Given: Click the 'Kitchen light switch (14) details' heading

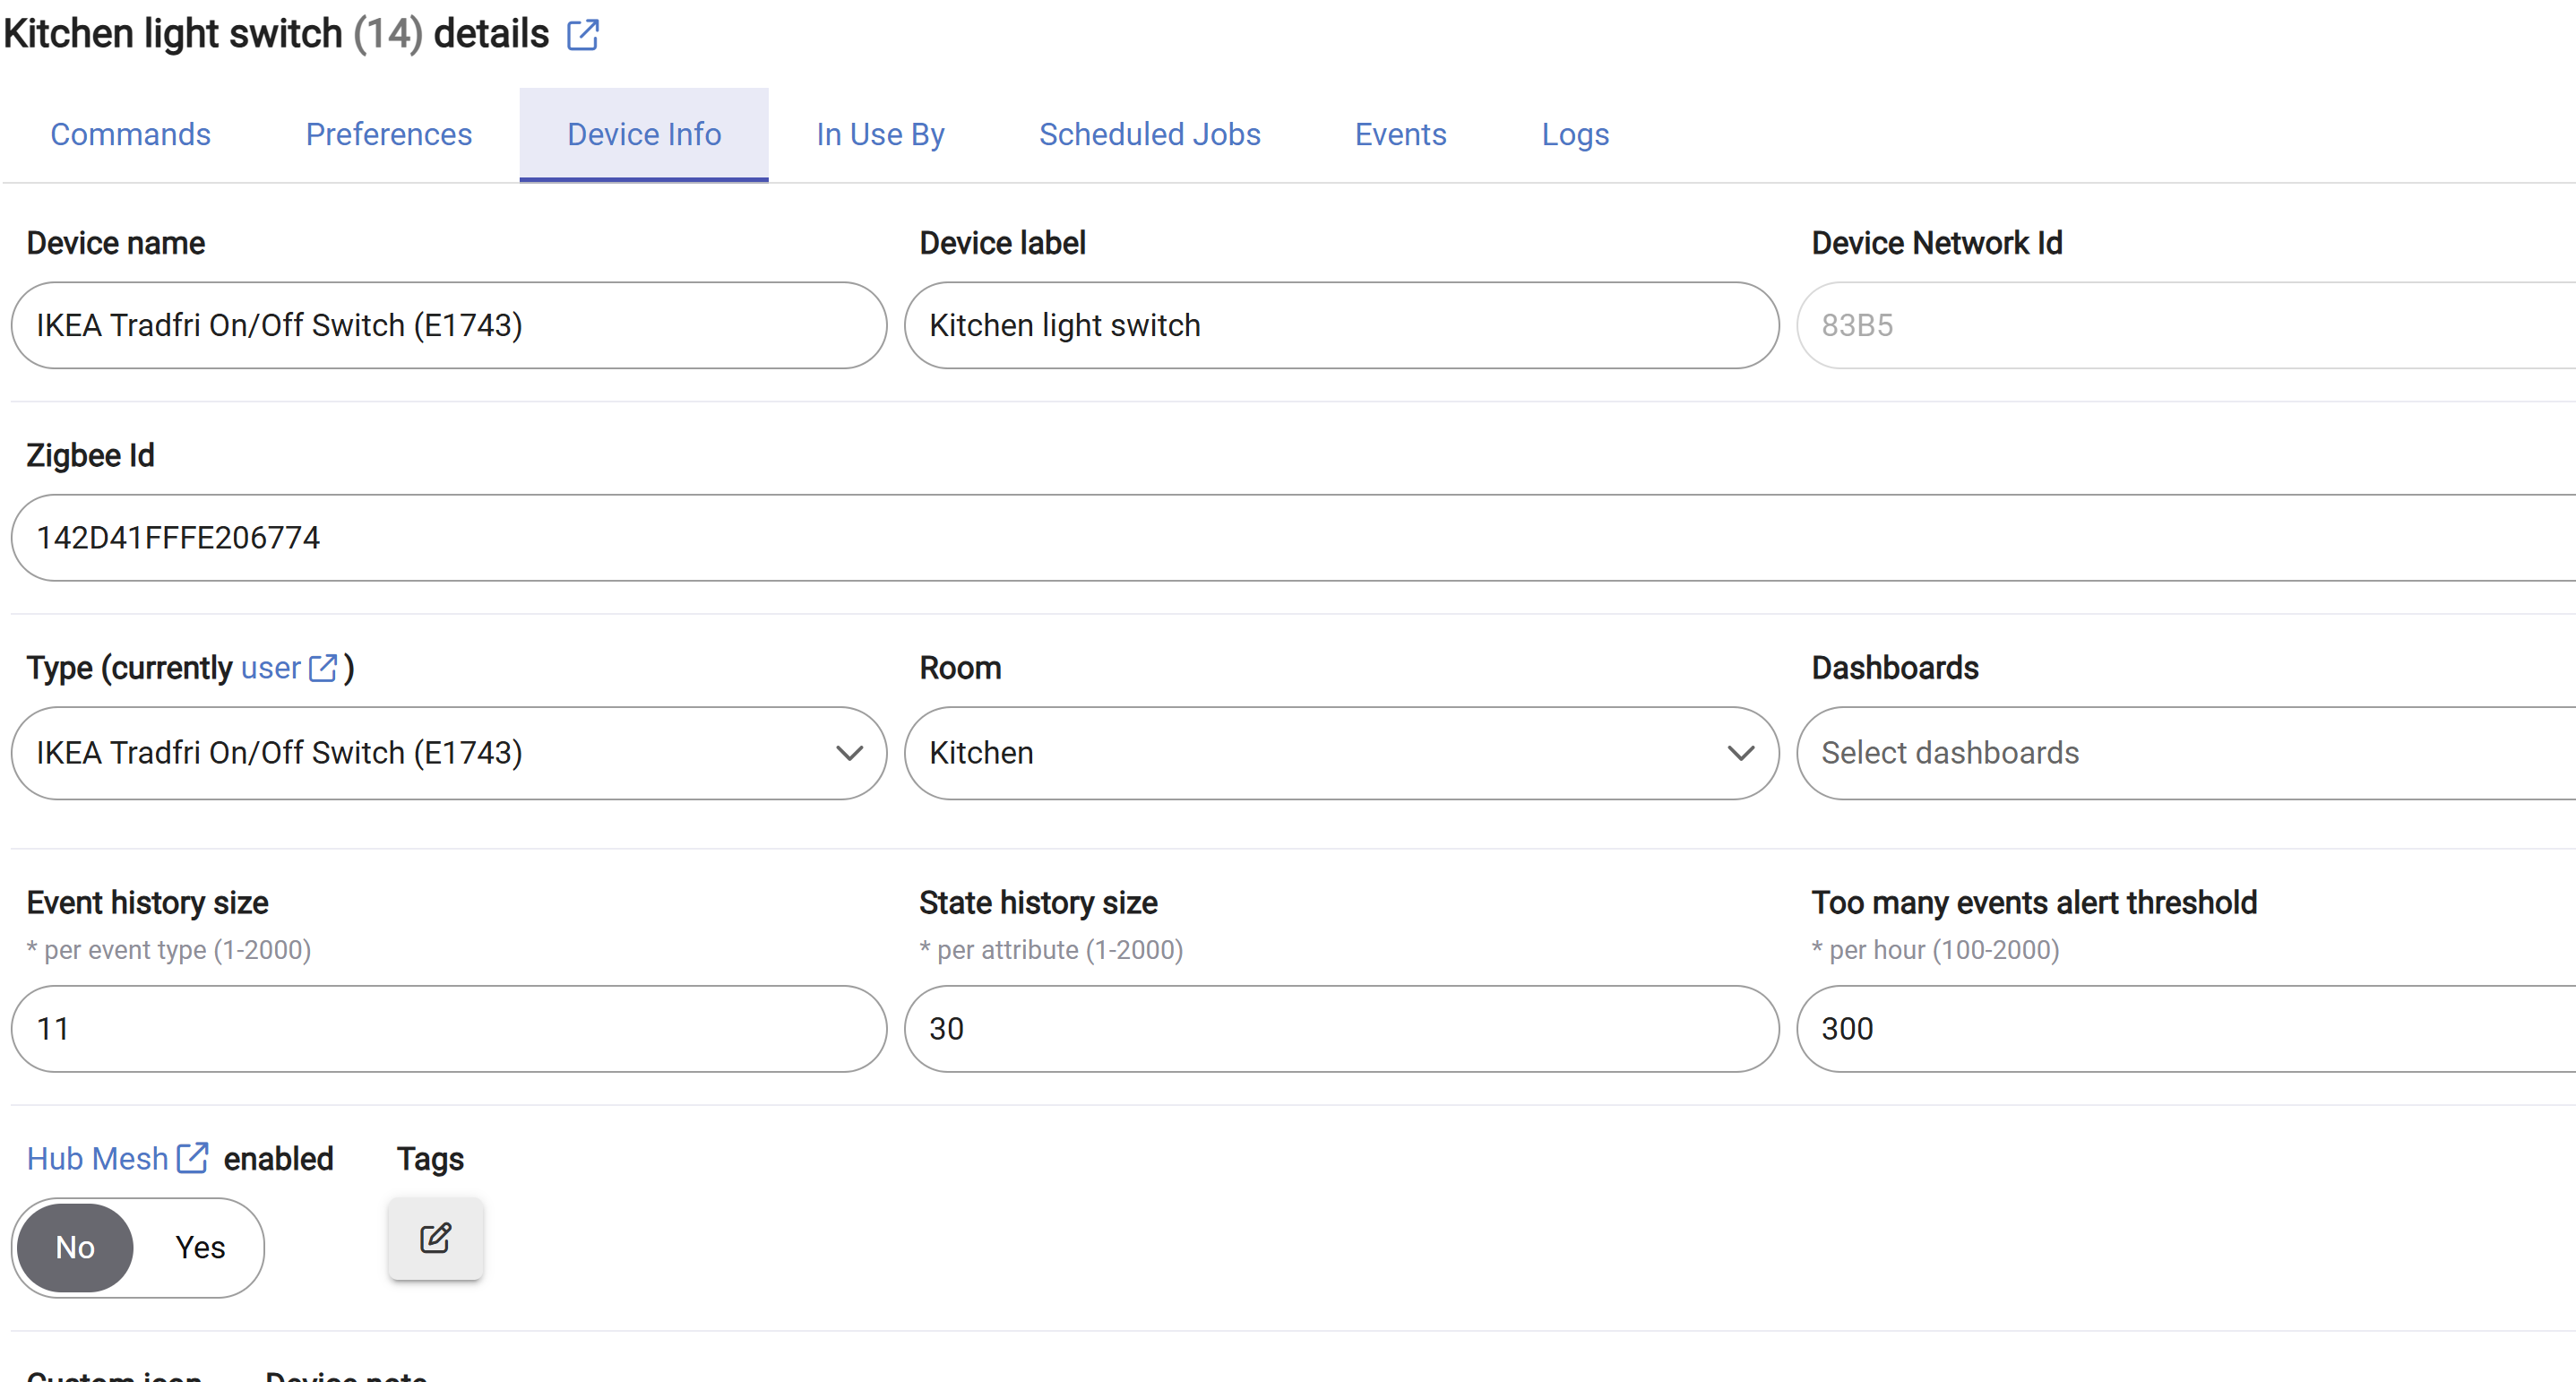Looking at the screenshot, I should coord(276,35).
